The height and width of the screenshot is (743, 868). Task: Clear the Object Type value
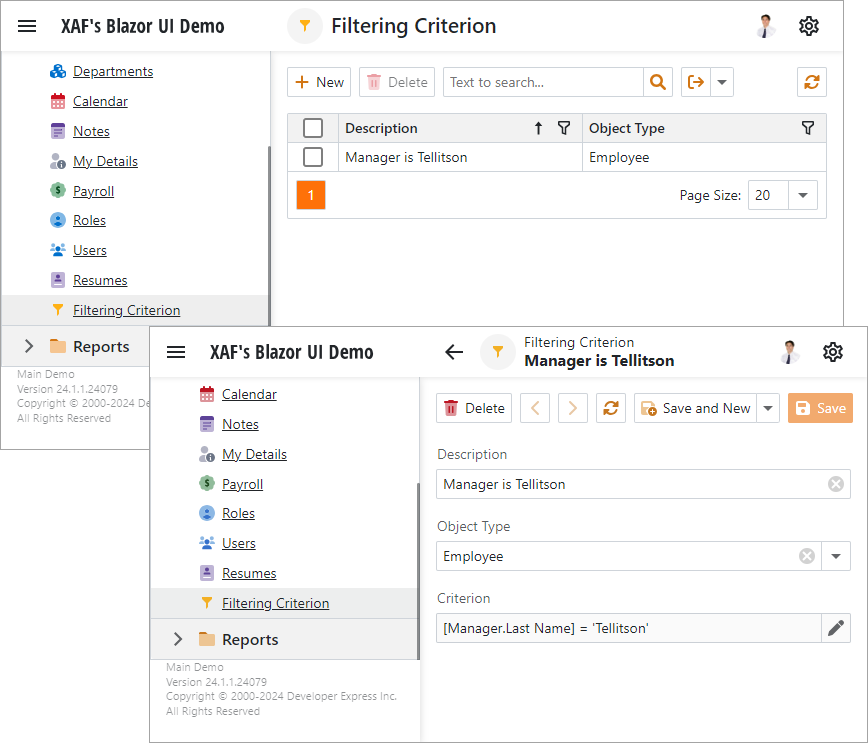click(807, 556)
